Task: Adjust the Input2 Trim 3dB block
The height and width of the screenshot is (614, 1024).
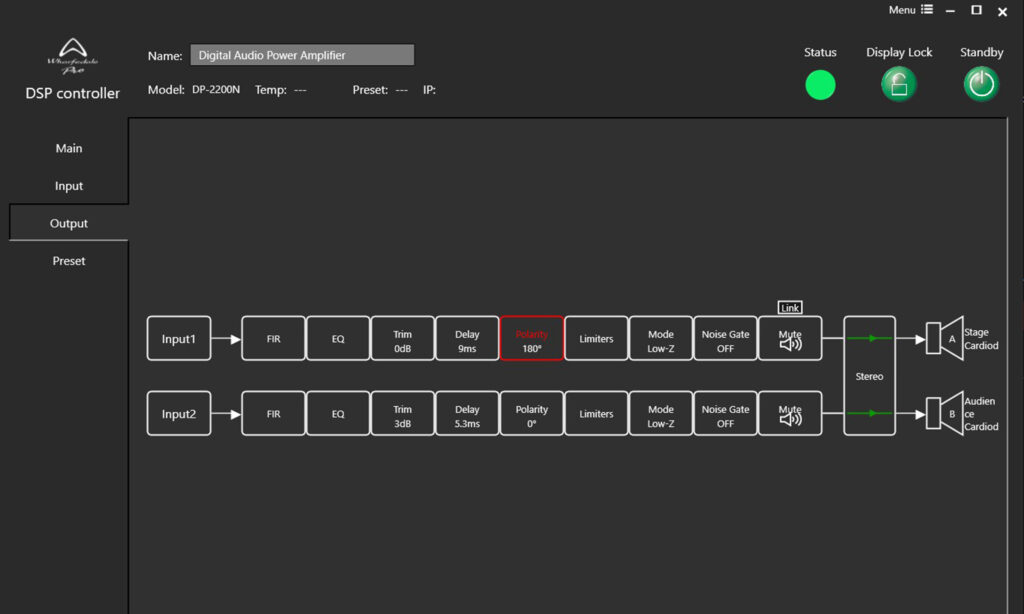Action: pos(402,413)
